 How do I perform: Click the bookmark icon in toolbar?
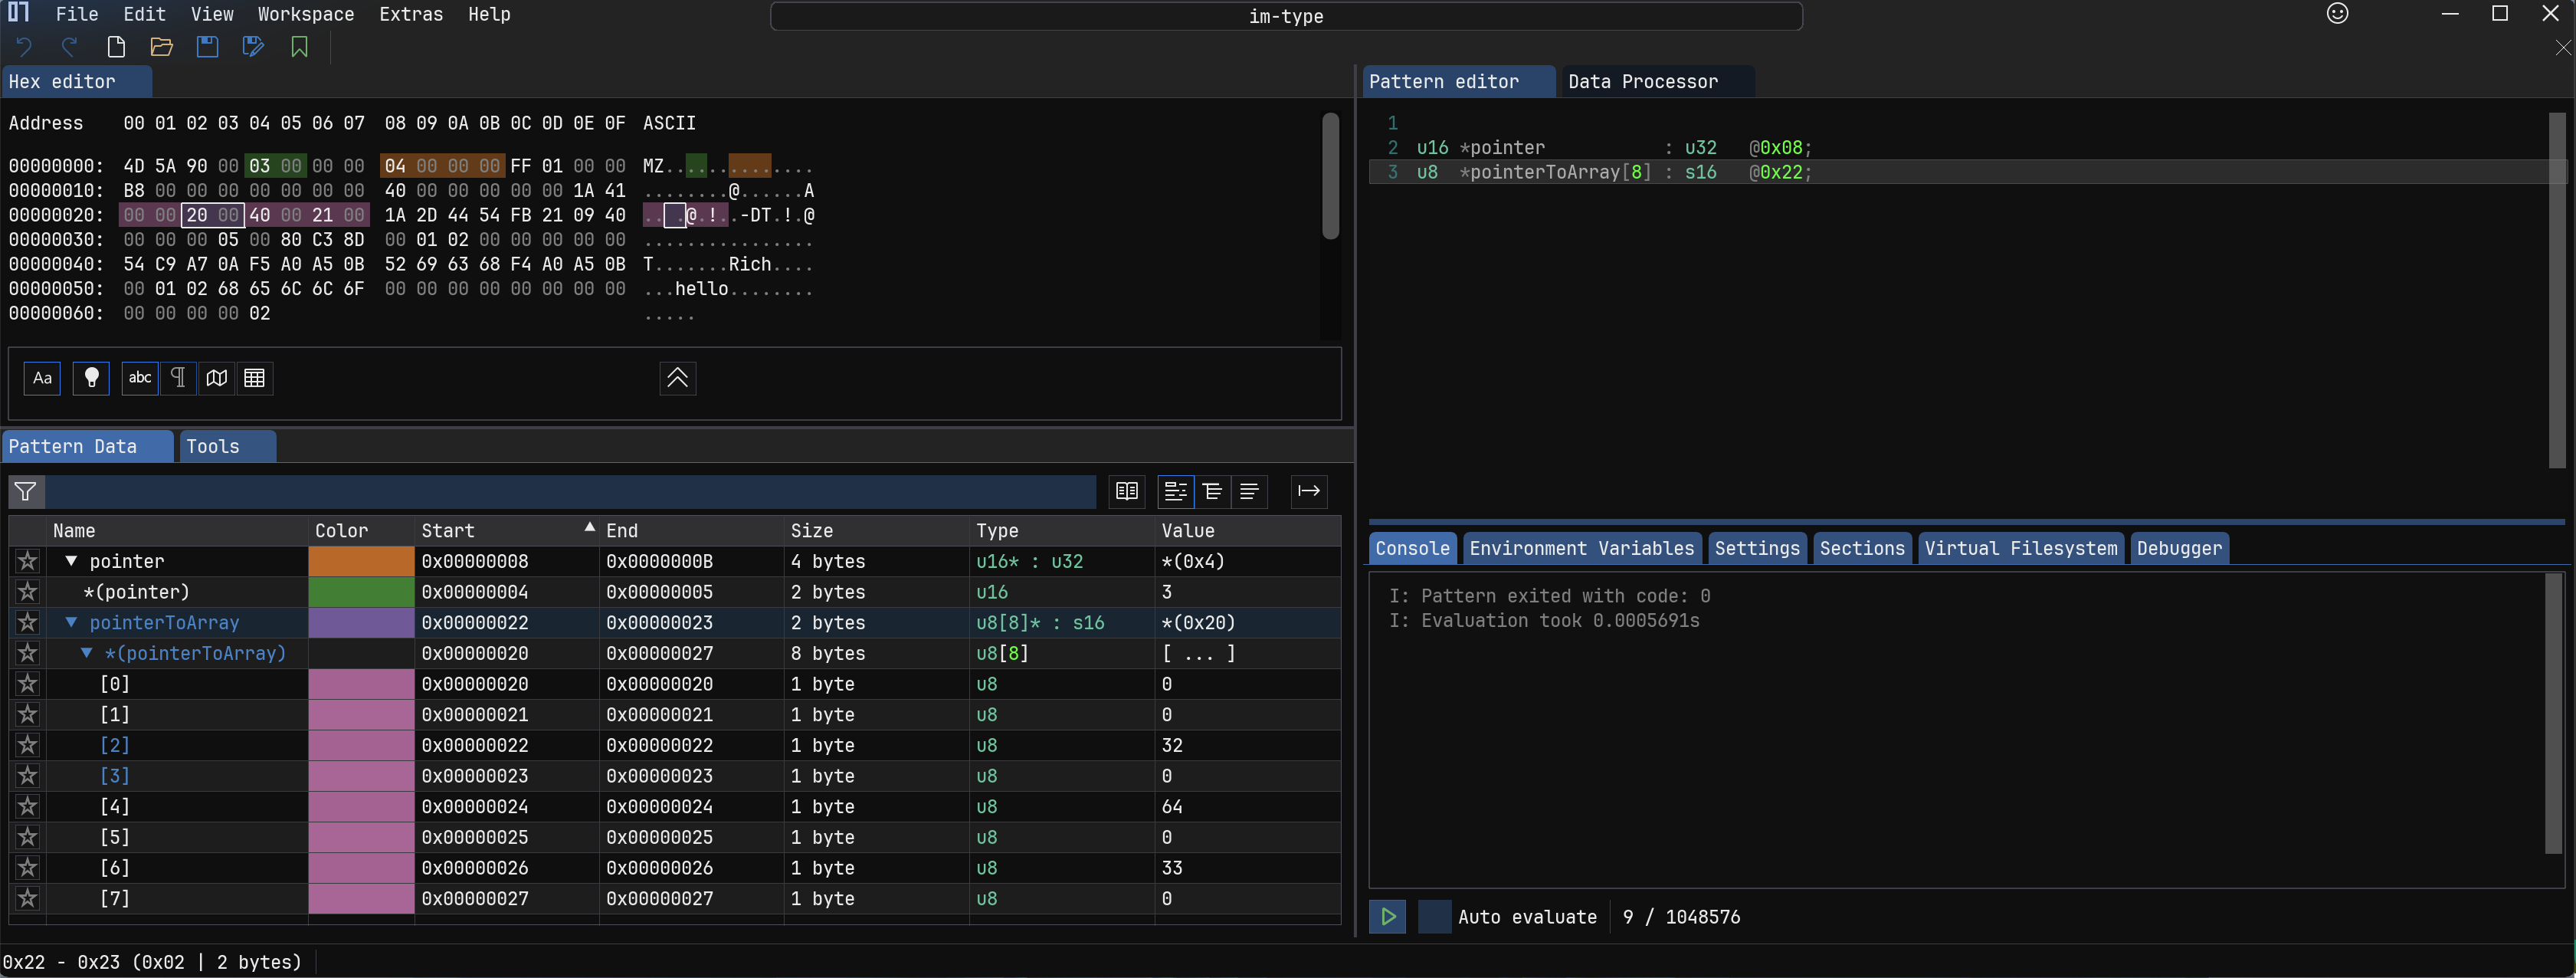click(x=299, y=47)
